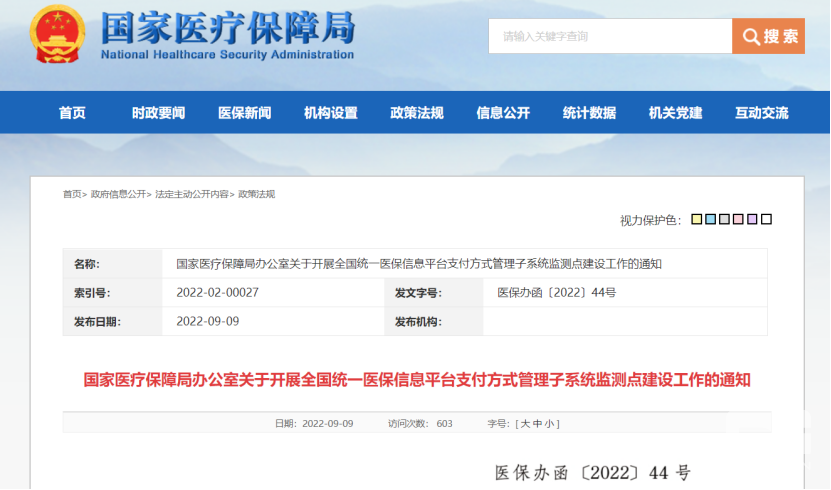Click the 政府信息公开 breadcrumb link
Viewport: 831px width, 490px height.
click(x=118, y=194)
